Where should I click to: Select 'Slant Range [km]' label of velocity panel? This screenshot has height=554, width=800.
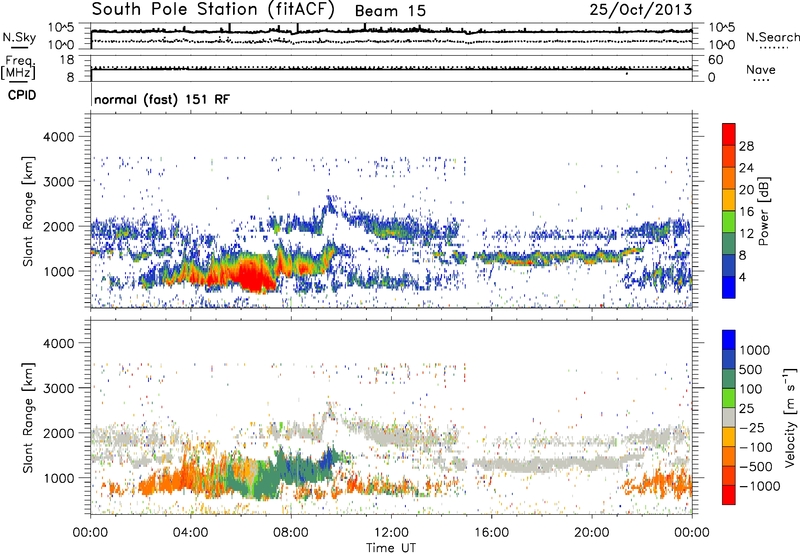28,418
